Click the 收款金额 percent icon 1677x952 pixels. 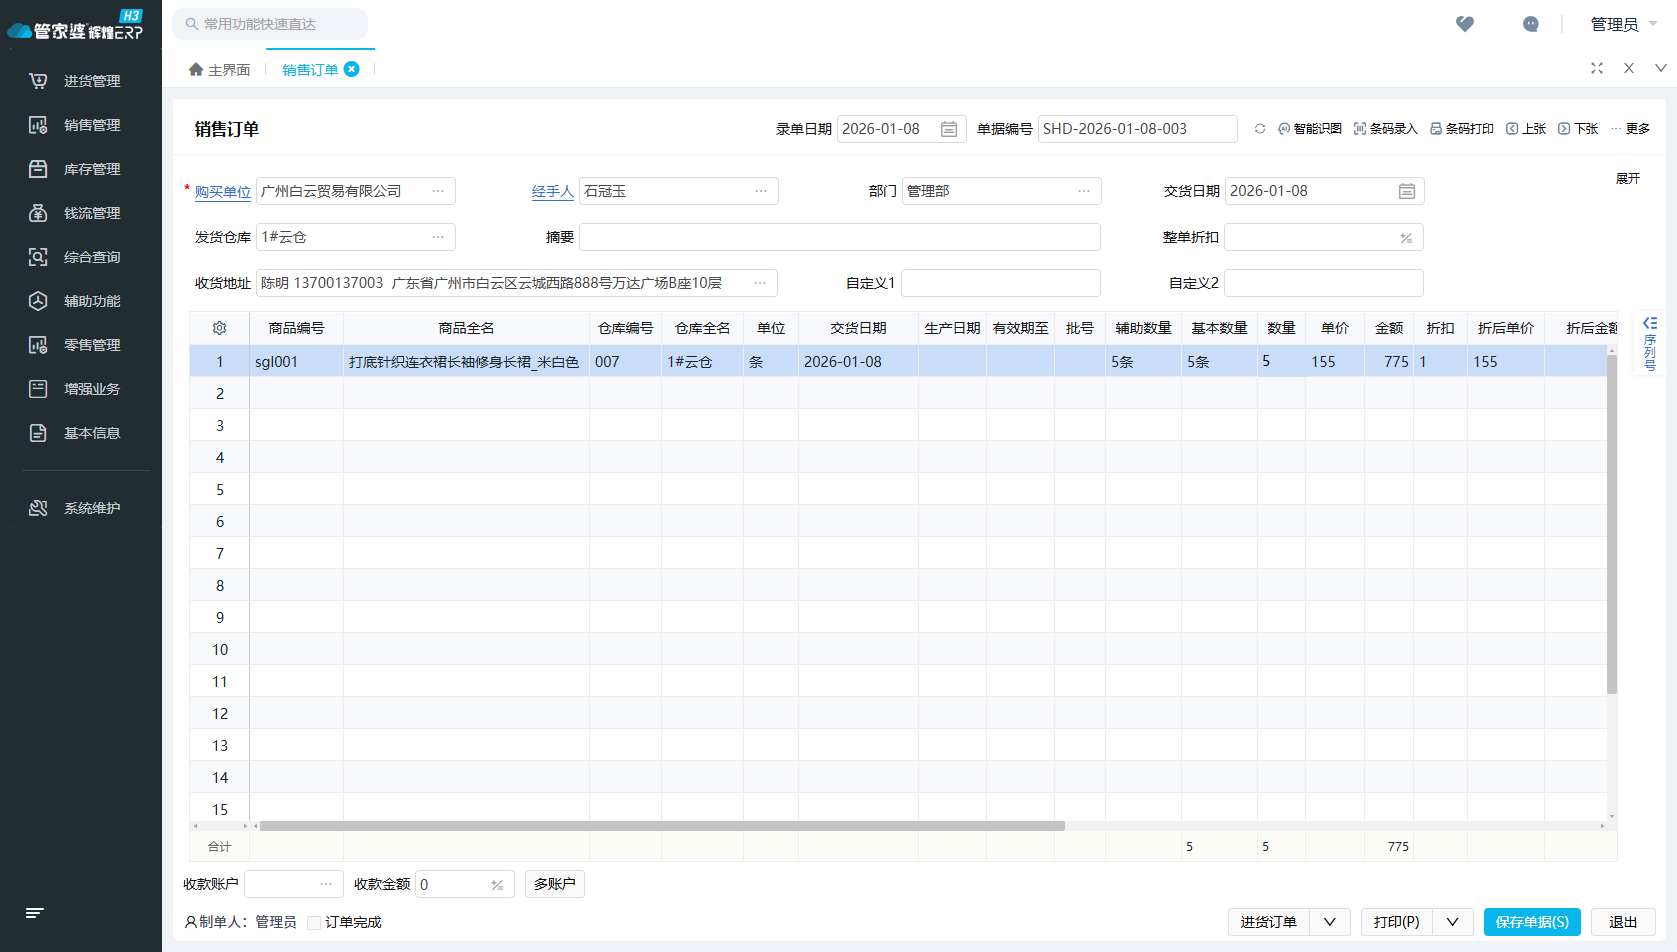pos(497,885)
